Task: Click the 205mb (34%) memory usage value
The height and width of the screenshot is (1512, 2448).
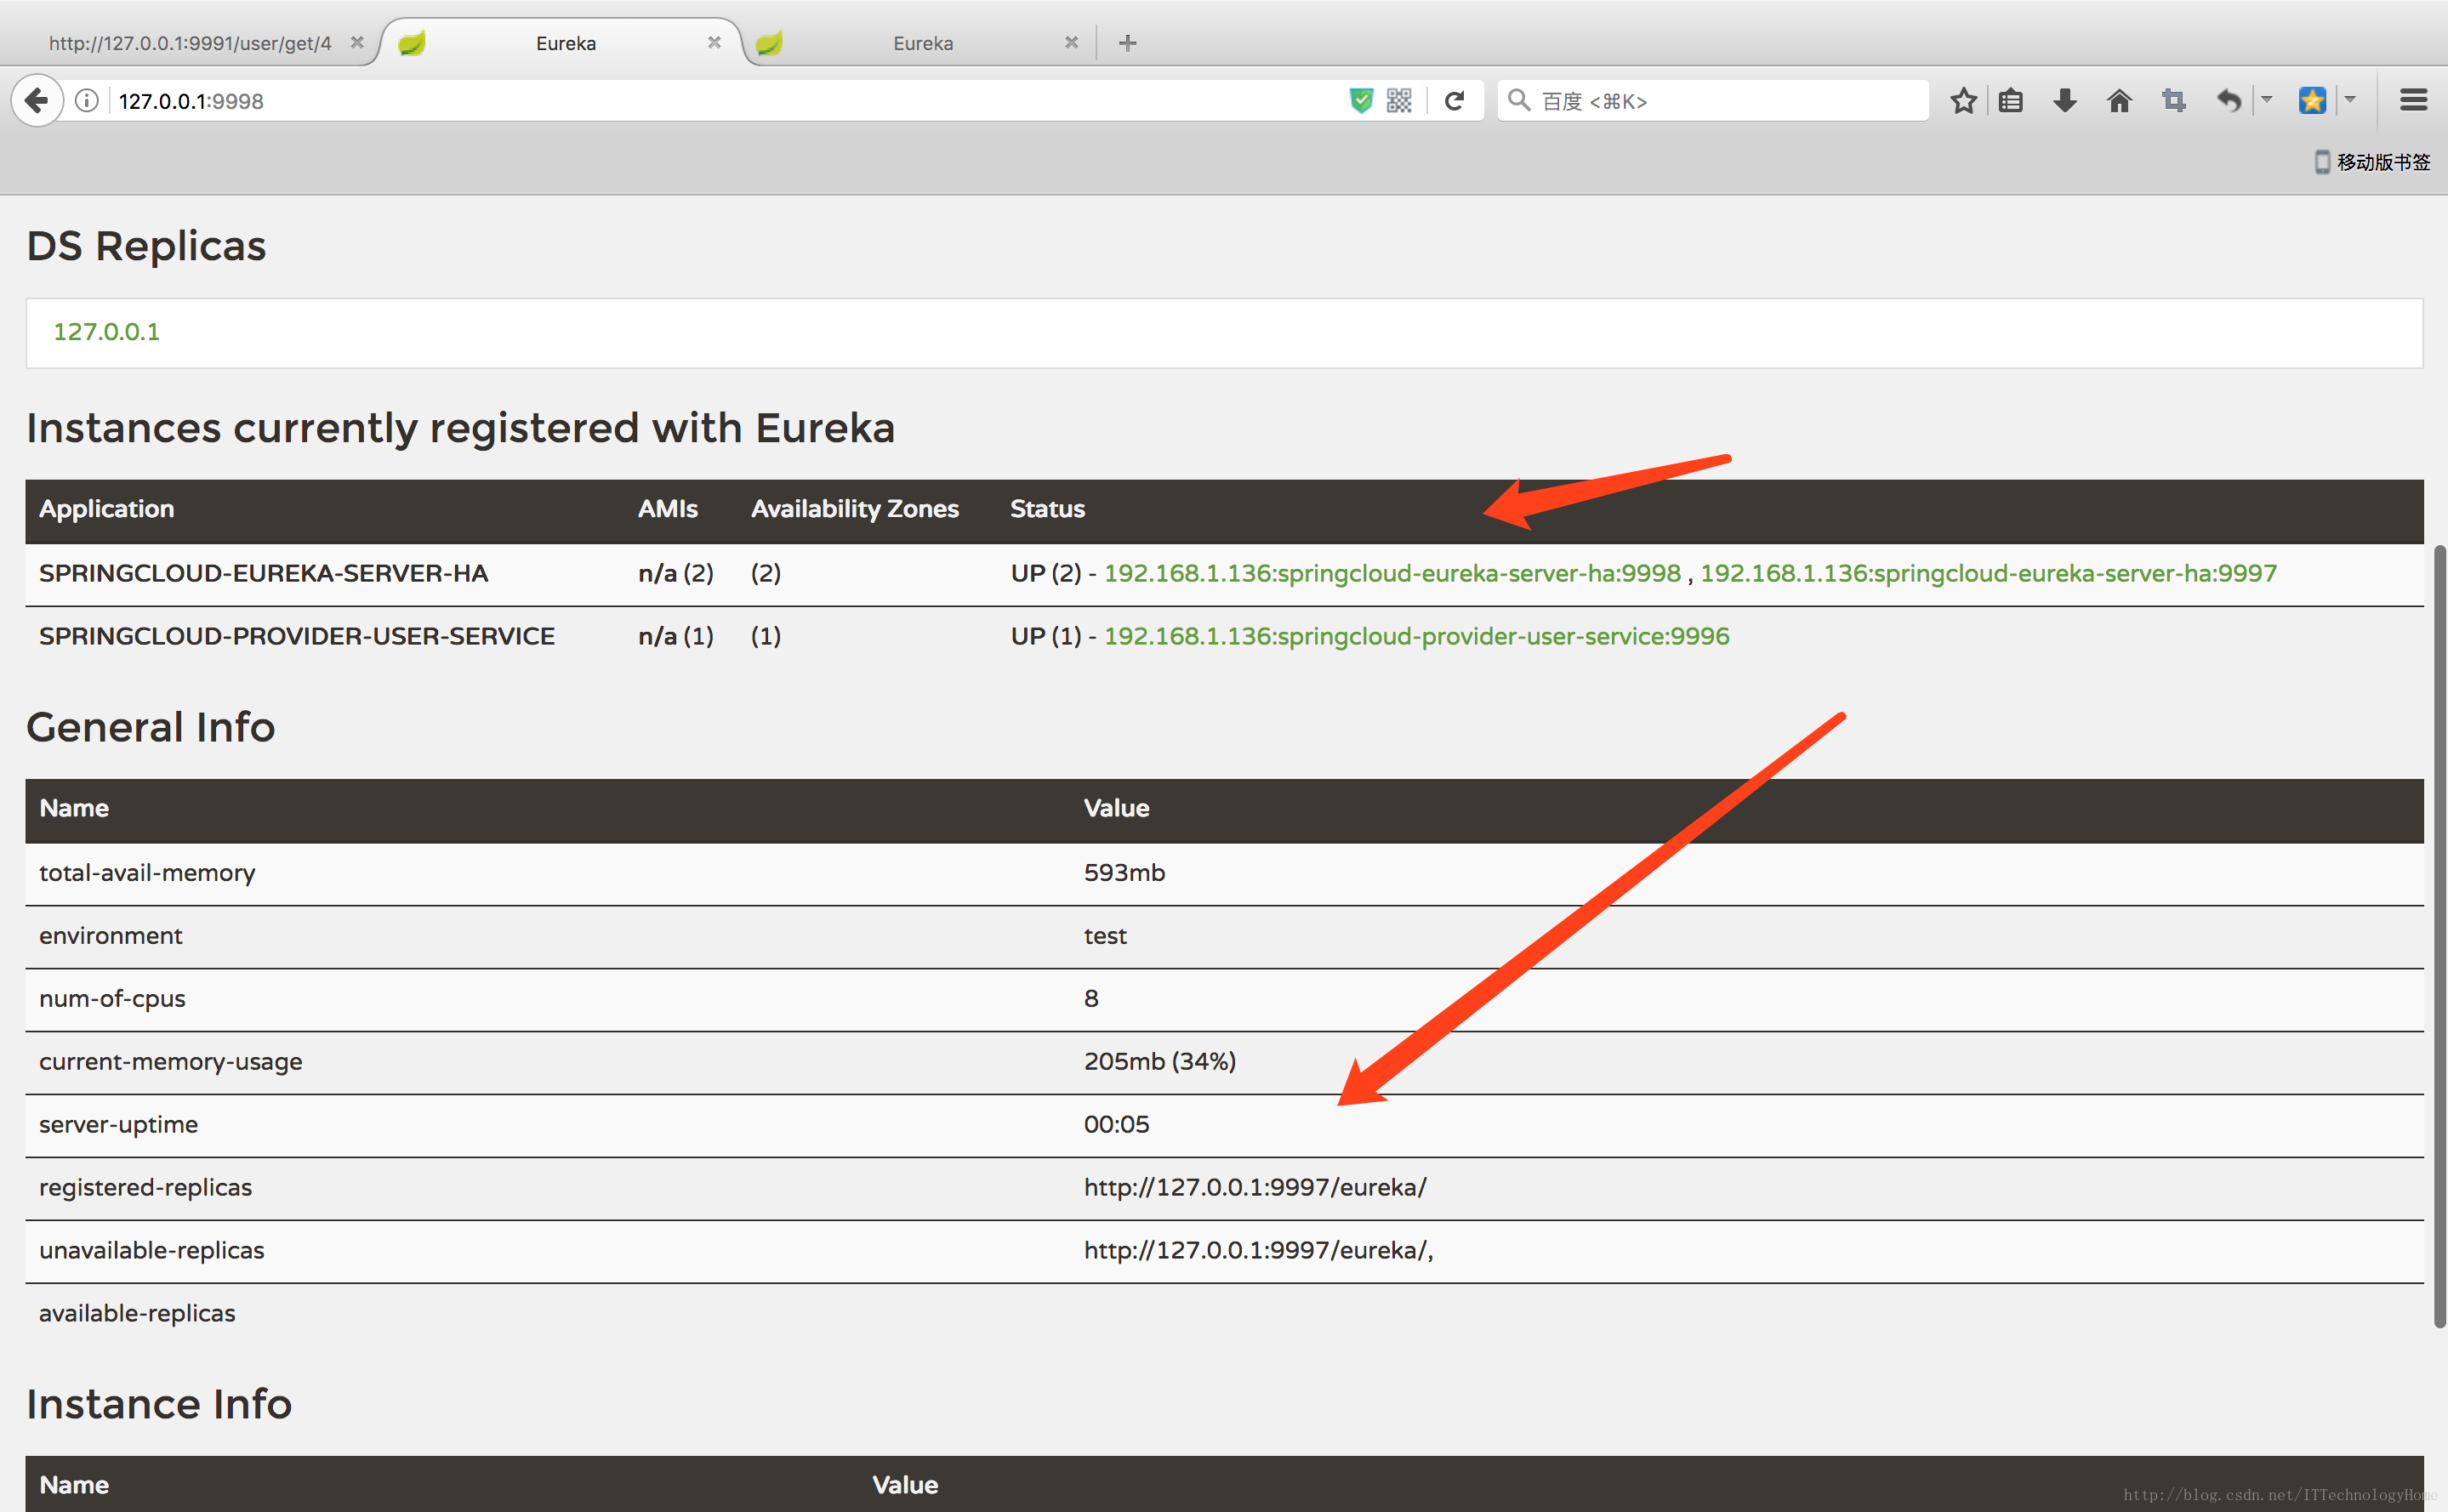Action: (1160, 1061)
